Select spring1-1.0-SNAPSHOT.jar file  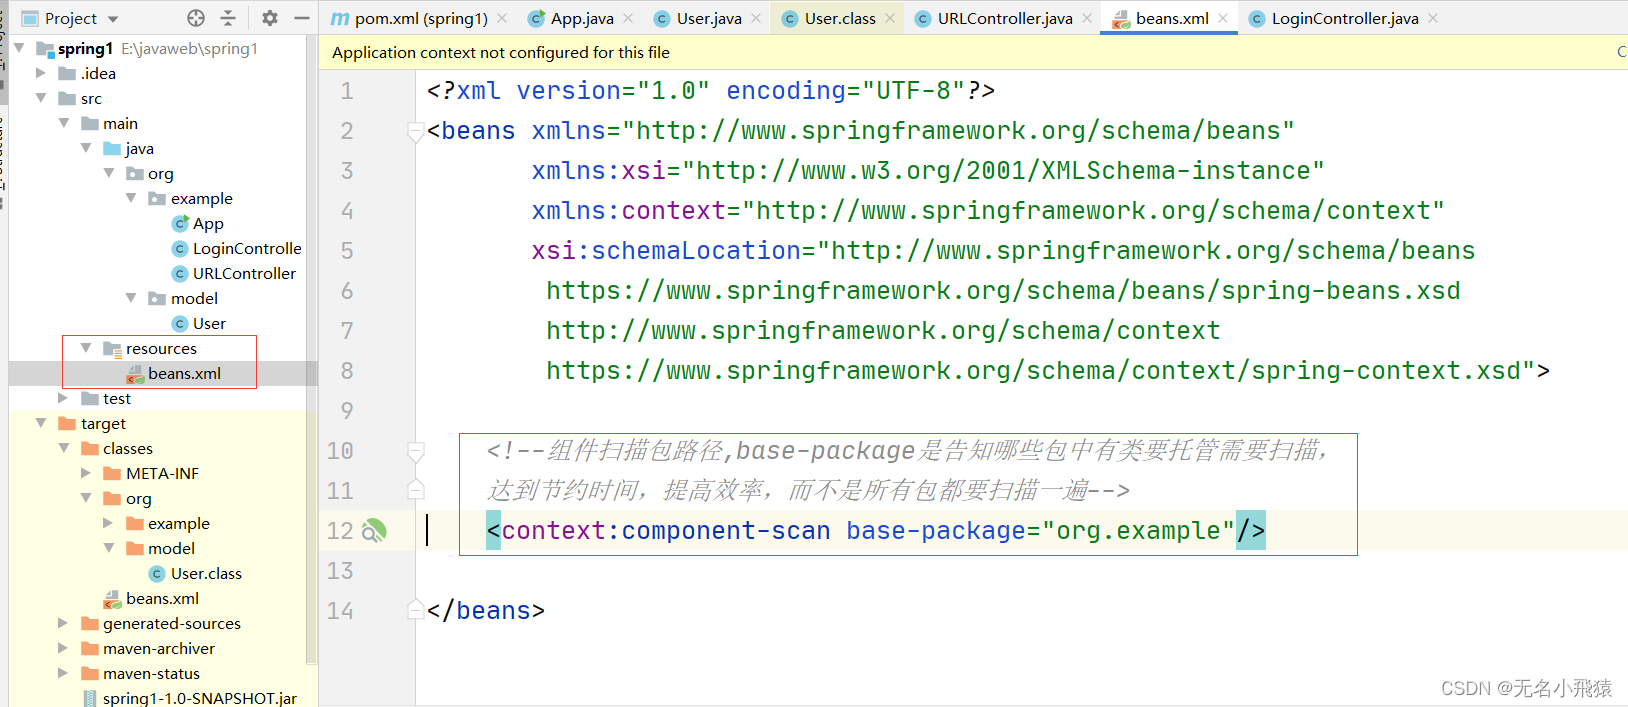[200, 697]
